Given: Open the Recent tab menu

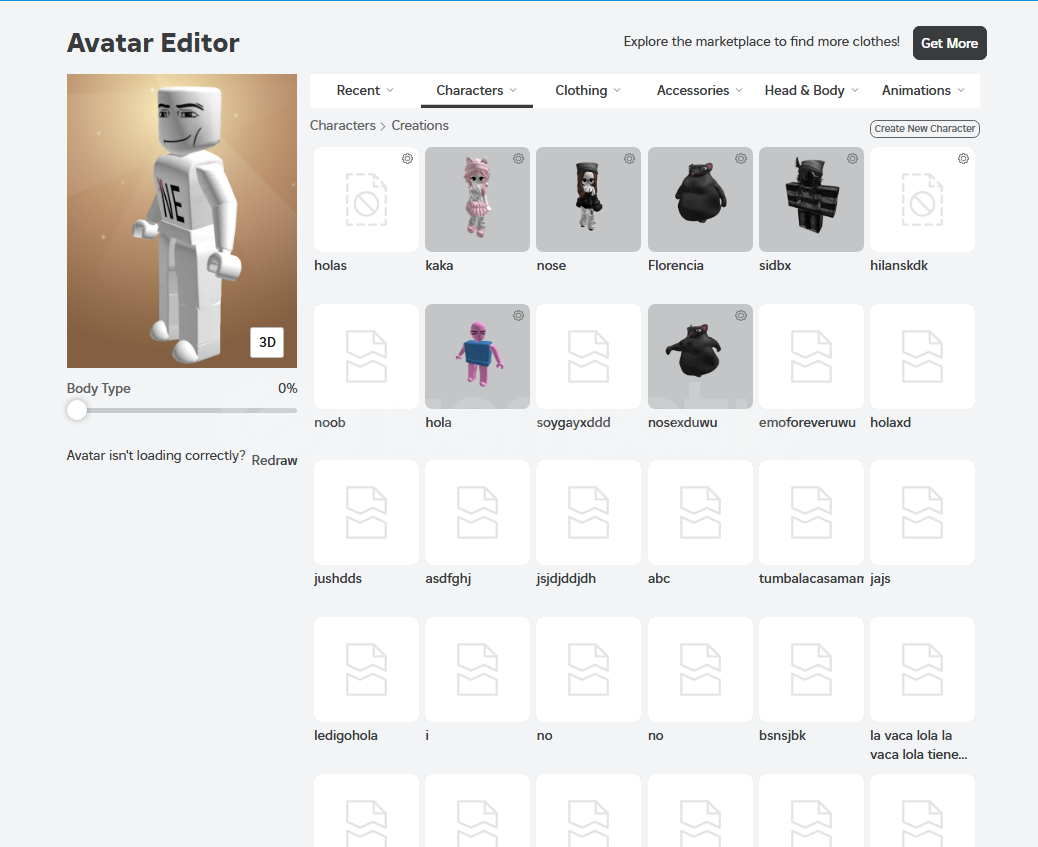Looking at the screenshot, I should (365, 90).
